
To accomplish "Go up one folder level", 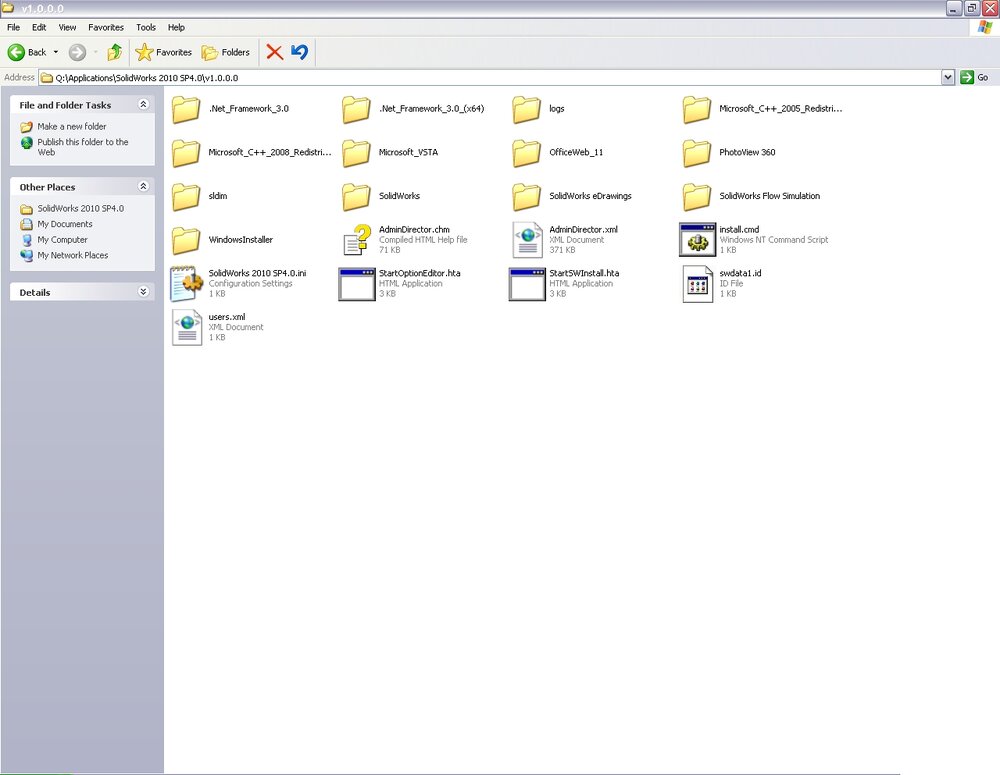I will pos(115,52).
